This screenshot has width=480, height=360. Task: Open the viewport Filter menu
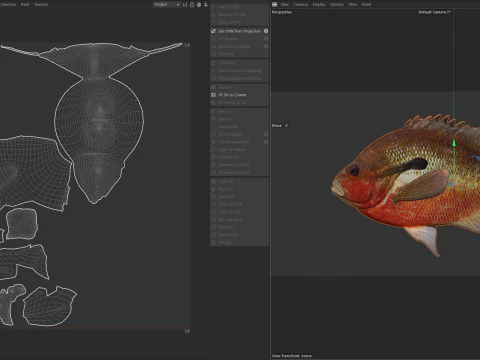point(353,4)
